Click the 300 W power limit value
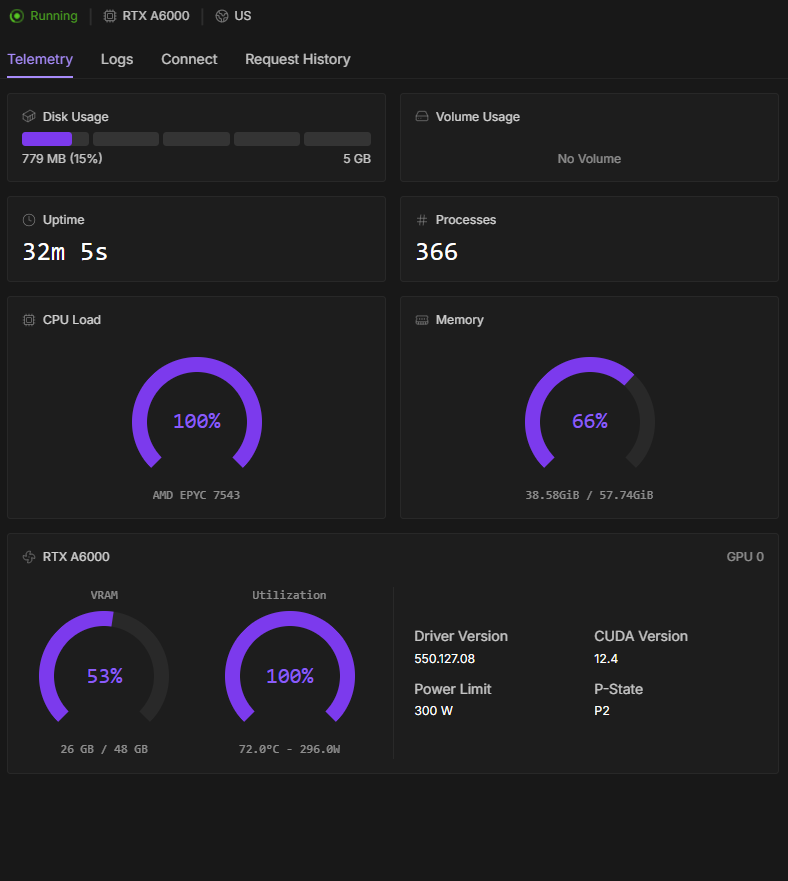Image resolution: width=788 pixels, height=881 pixels. pyautogui.click(x=433, y=711)
